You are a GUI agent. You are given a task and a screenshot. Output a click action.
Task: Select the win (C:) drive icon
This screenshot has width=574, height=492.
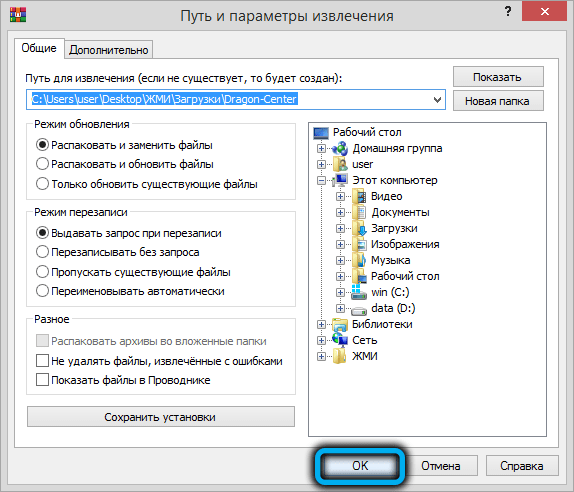[359, 292]
